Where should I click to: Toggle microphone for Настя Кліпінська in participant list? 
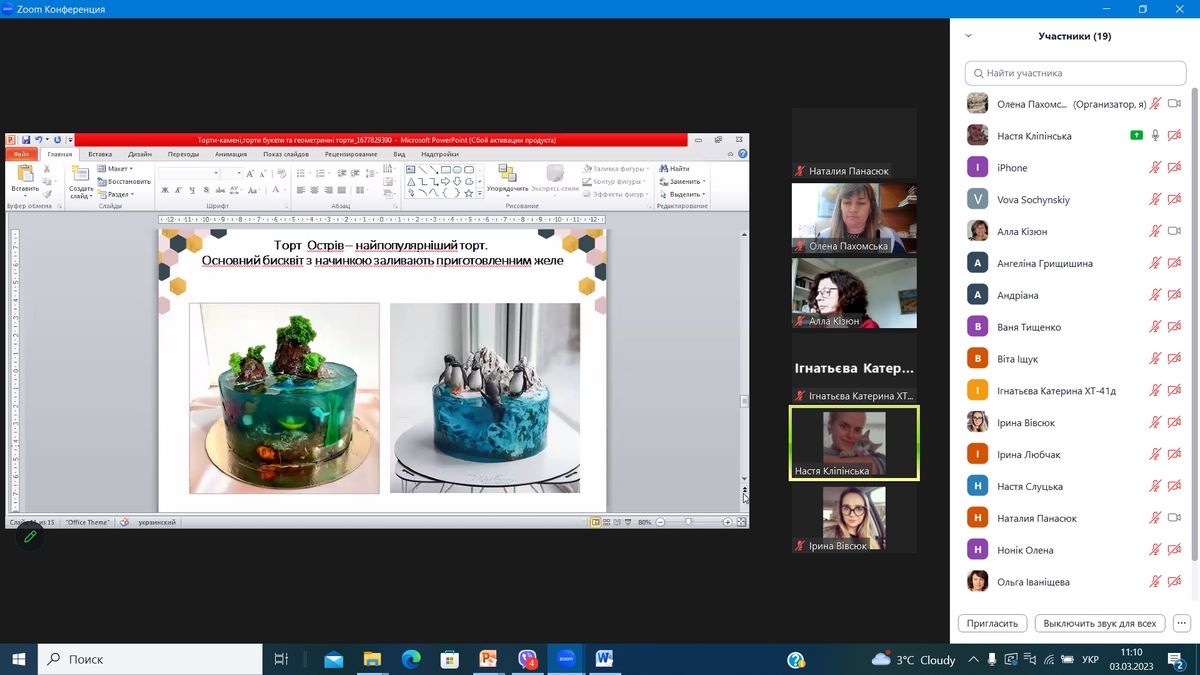click(1155, 136)
